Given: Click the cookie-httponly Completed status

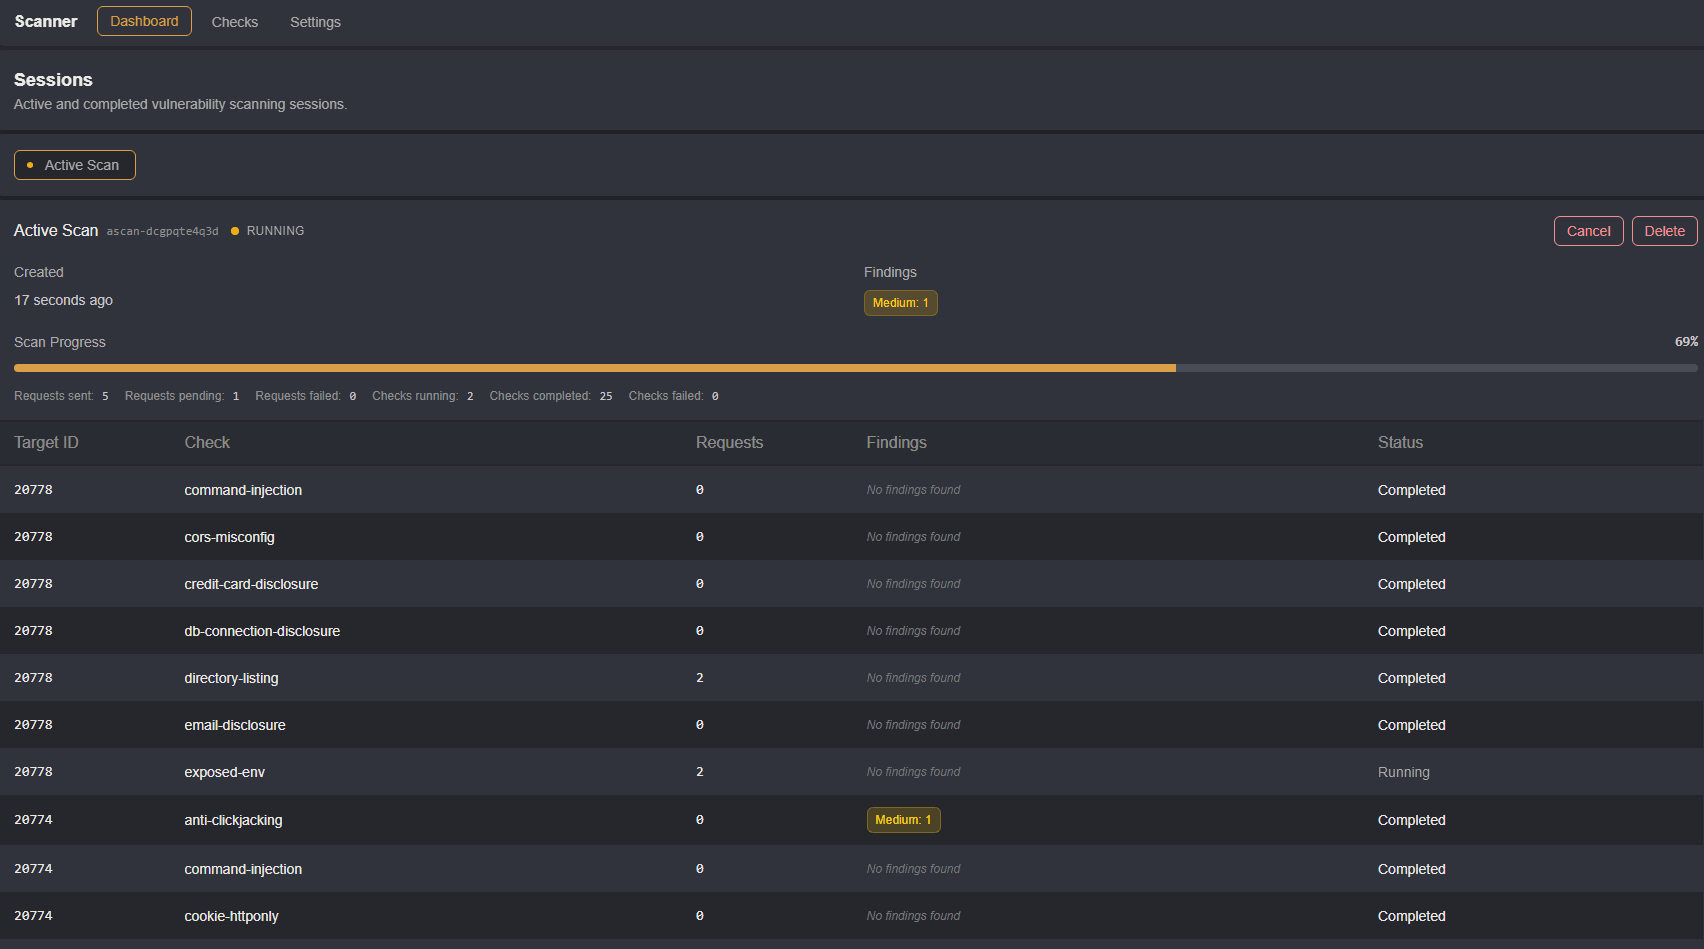Looking at the screenshot, I should coord(1411,915).
